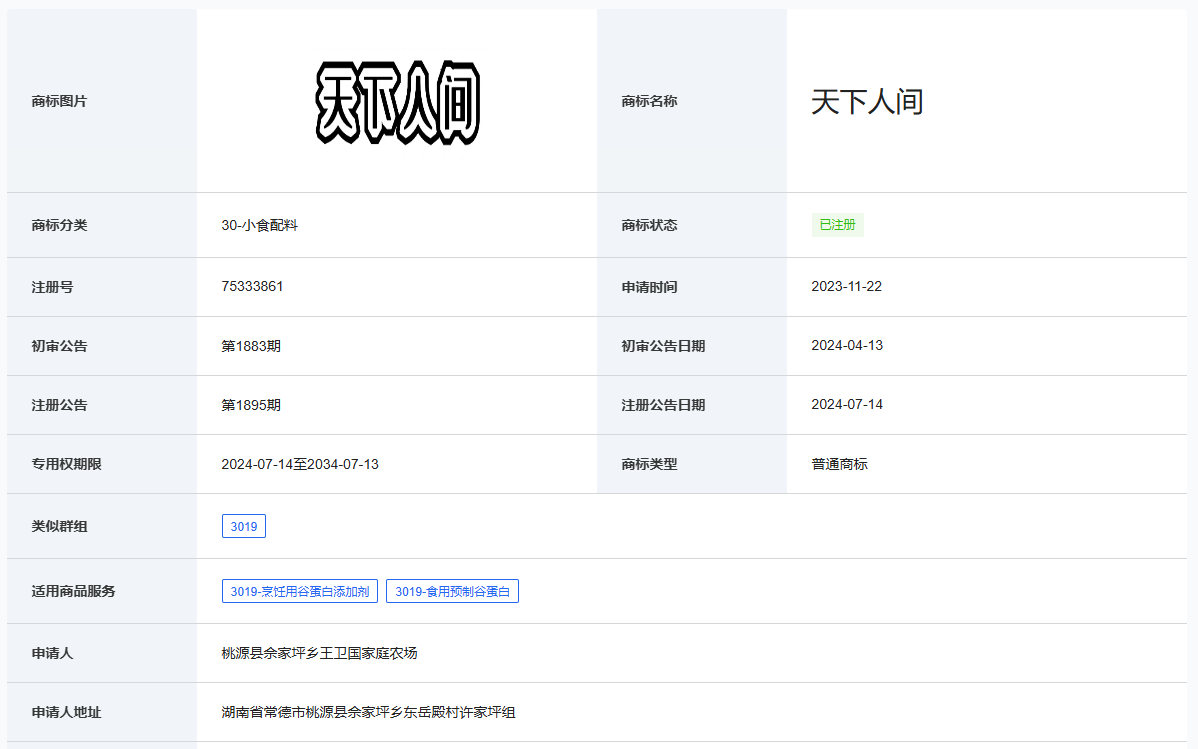Screen dimensions: 1198x749
Task: Select the registration number 75333861
Action: coord(252,287)
